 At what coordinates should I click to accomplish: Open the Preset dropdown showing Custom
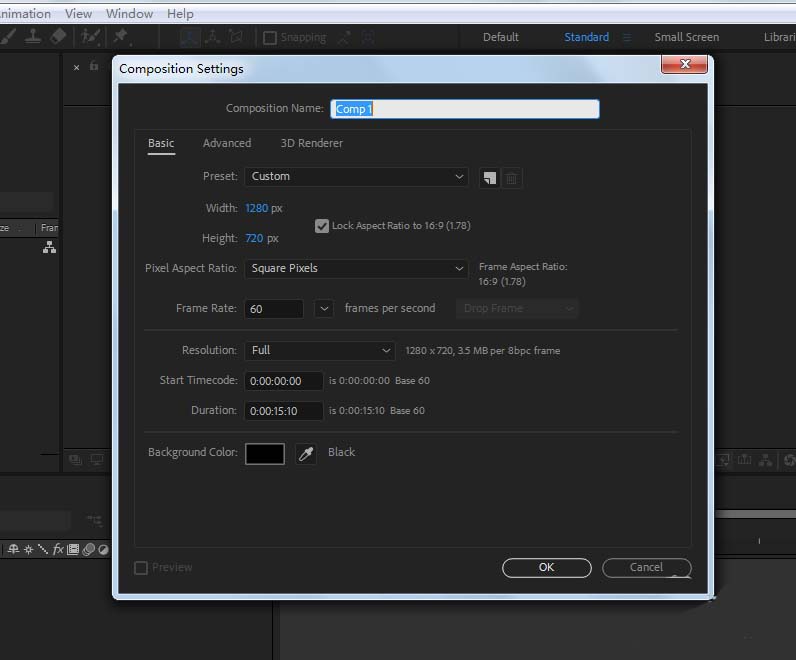pos(356,177)
